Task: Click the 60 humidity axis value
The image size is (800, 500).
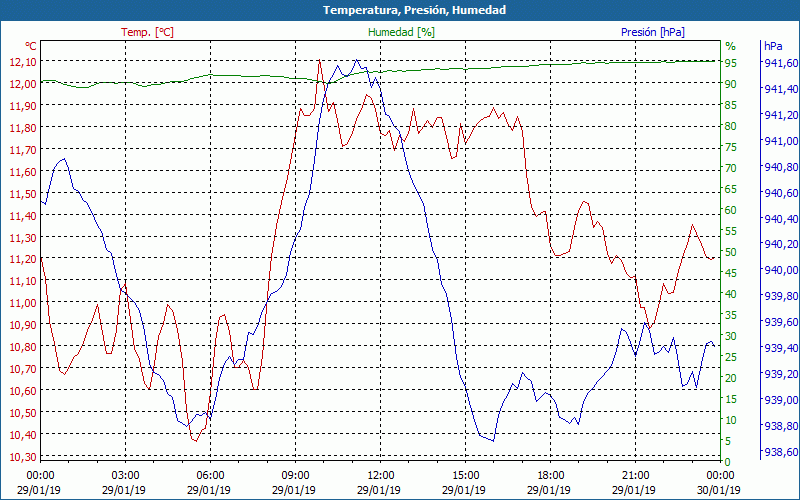Action: pyautogui.click(x=731, y=210)
